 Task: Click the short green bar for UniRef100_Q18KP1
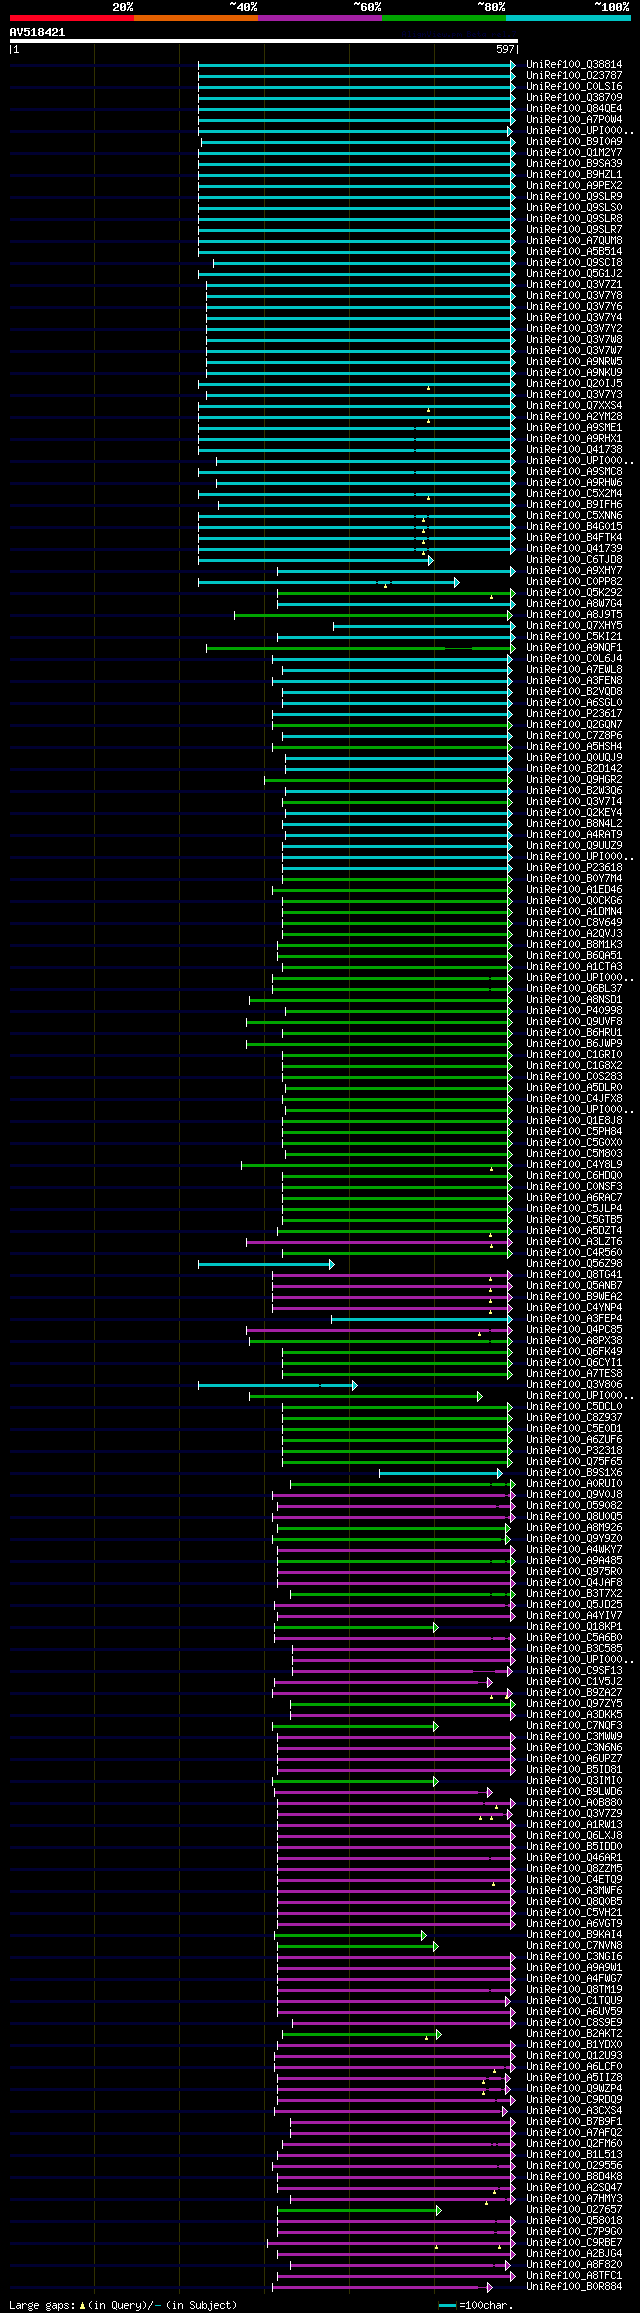356,1627
